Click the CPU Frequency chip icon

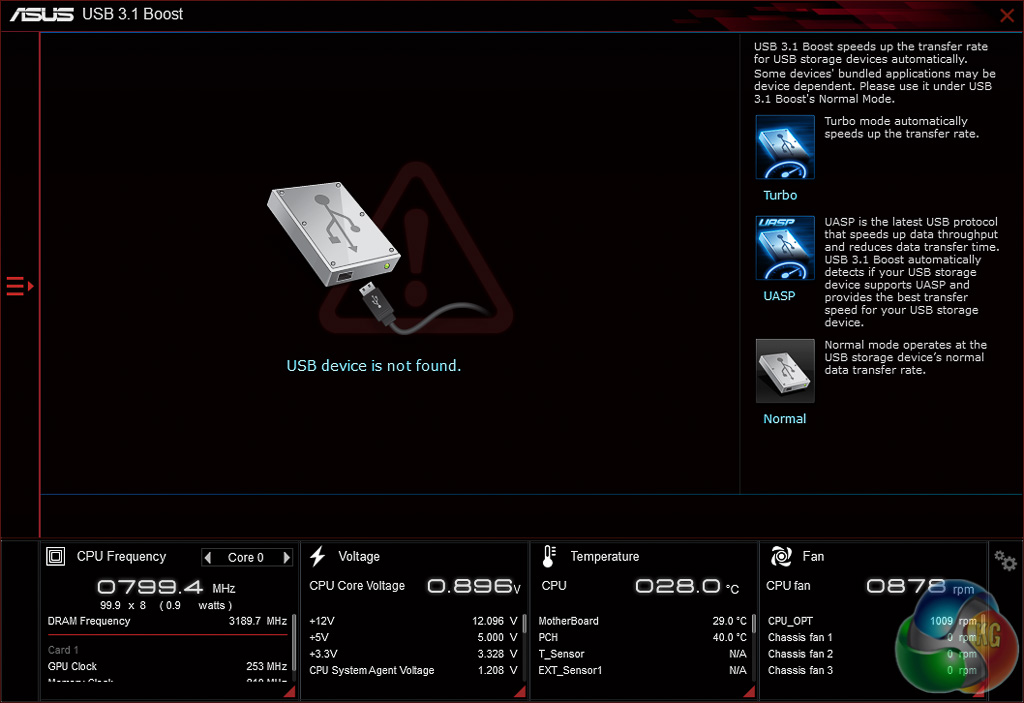tap(56, 557)
